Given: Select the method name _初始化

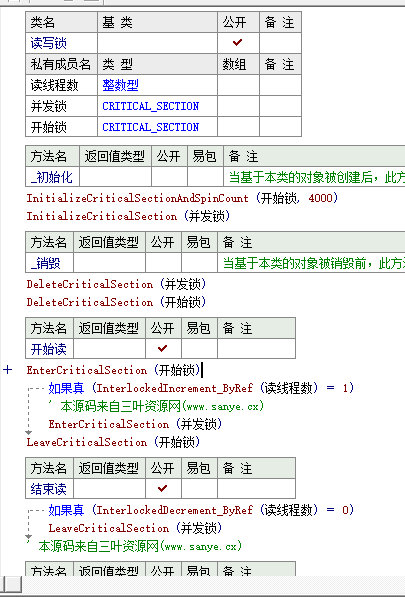Looking at the screenshot, I should coord(51,177).
